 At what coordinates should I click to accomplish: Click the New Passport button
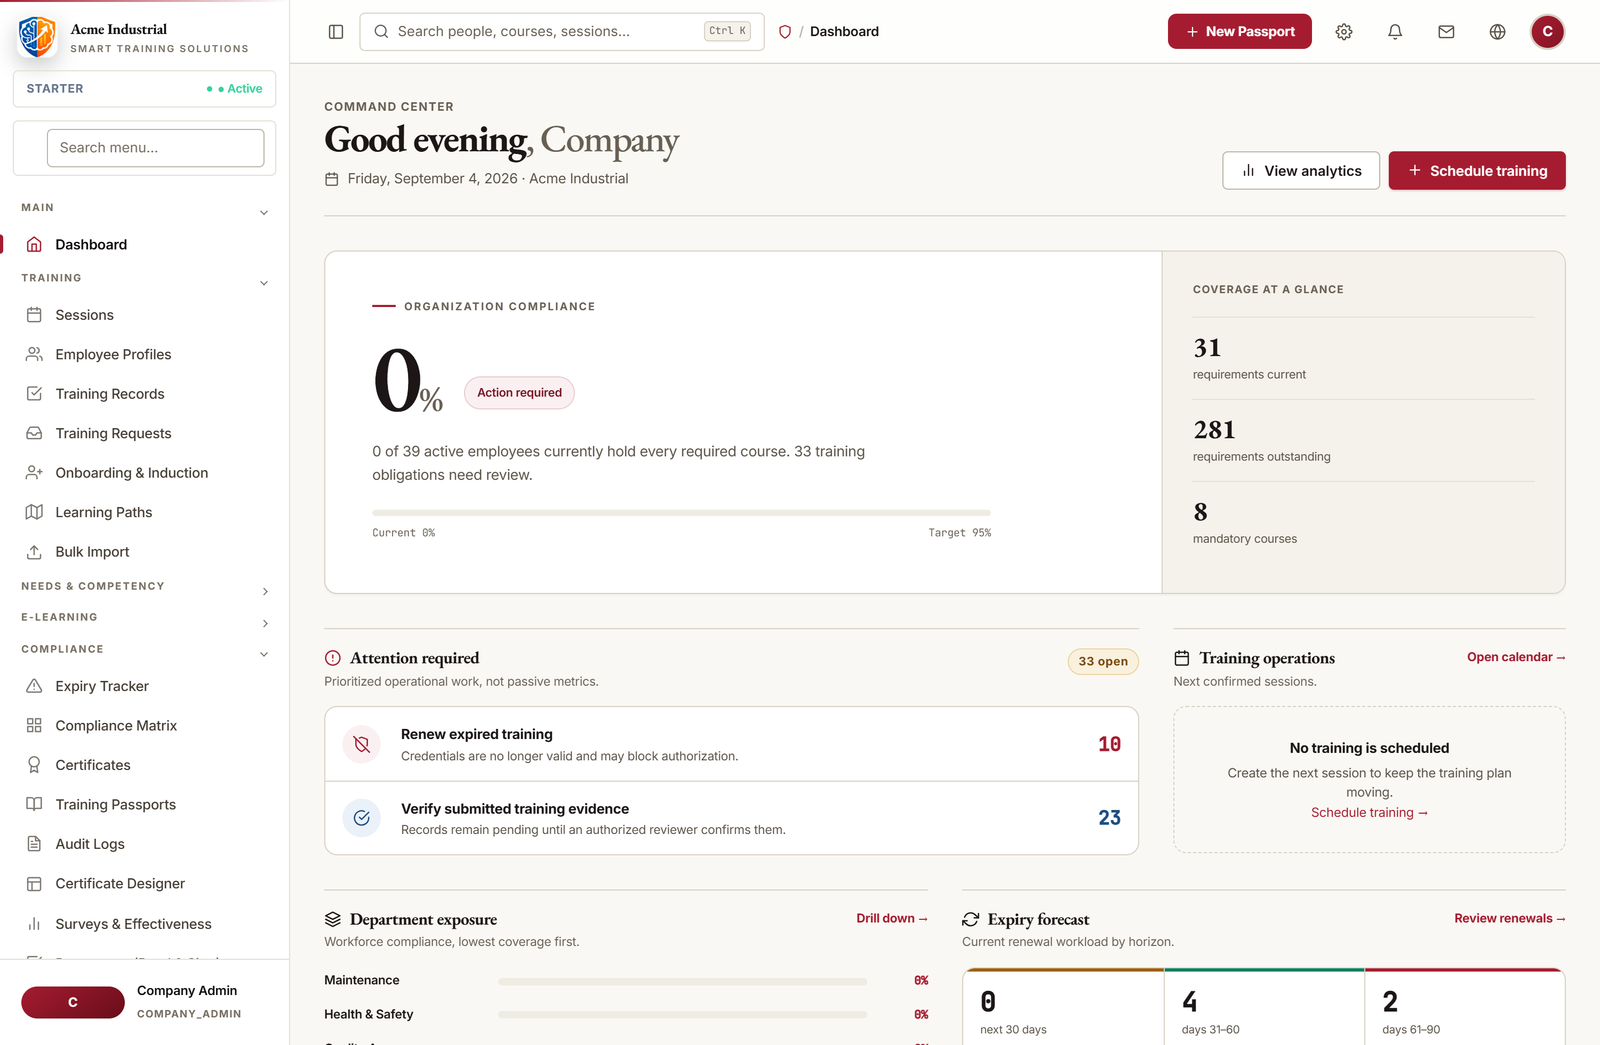[x=1240, y=32]
